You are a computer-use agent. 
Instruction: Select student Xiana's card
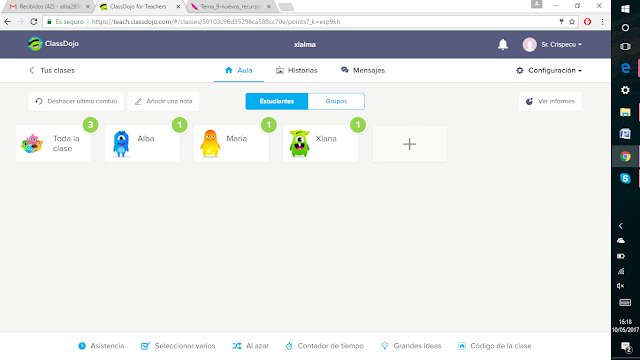click(320, 144)
